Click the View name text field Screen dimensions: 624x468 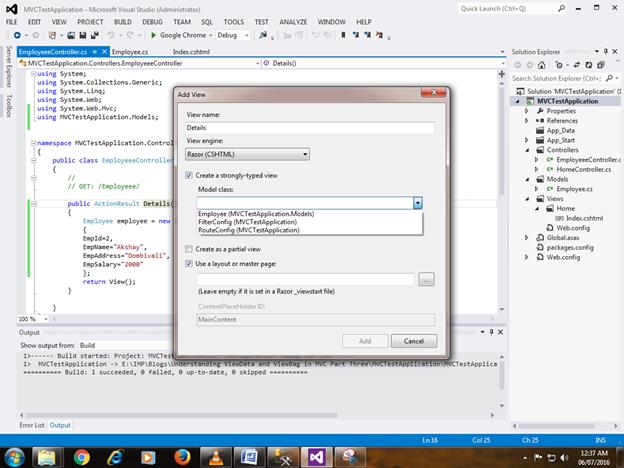click(x=310, y=128)
